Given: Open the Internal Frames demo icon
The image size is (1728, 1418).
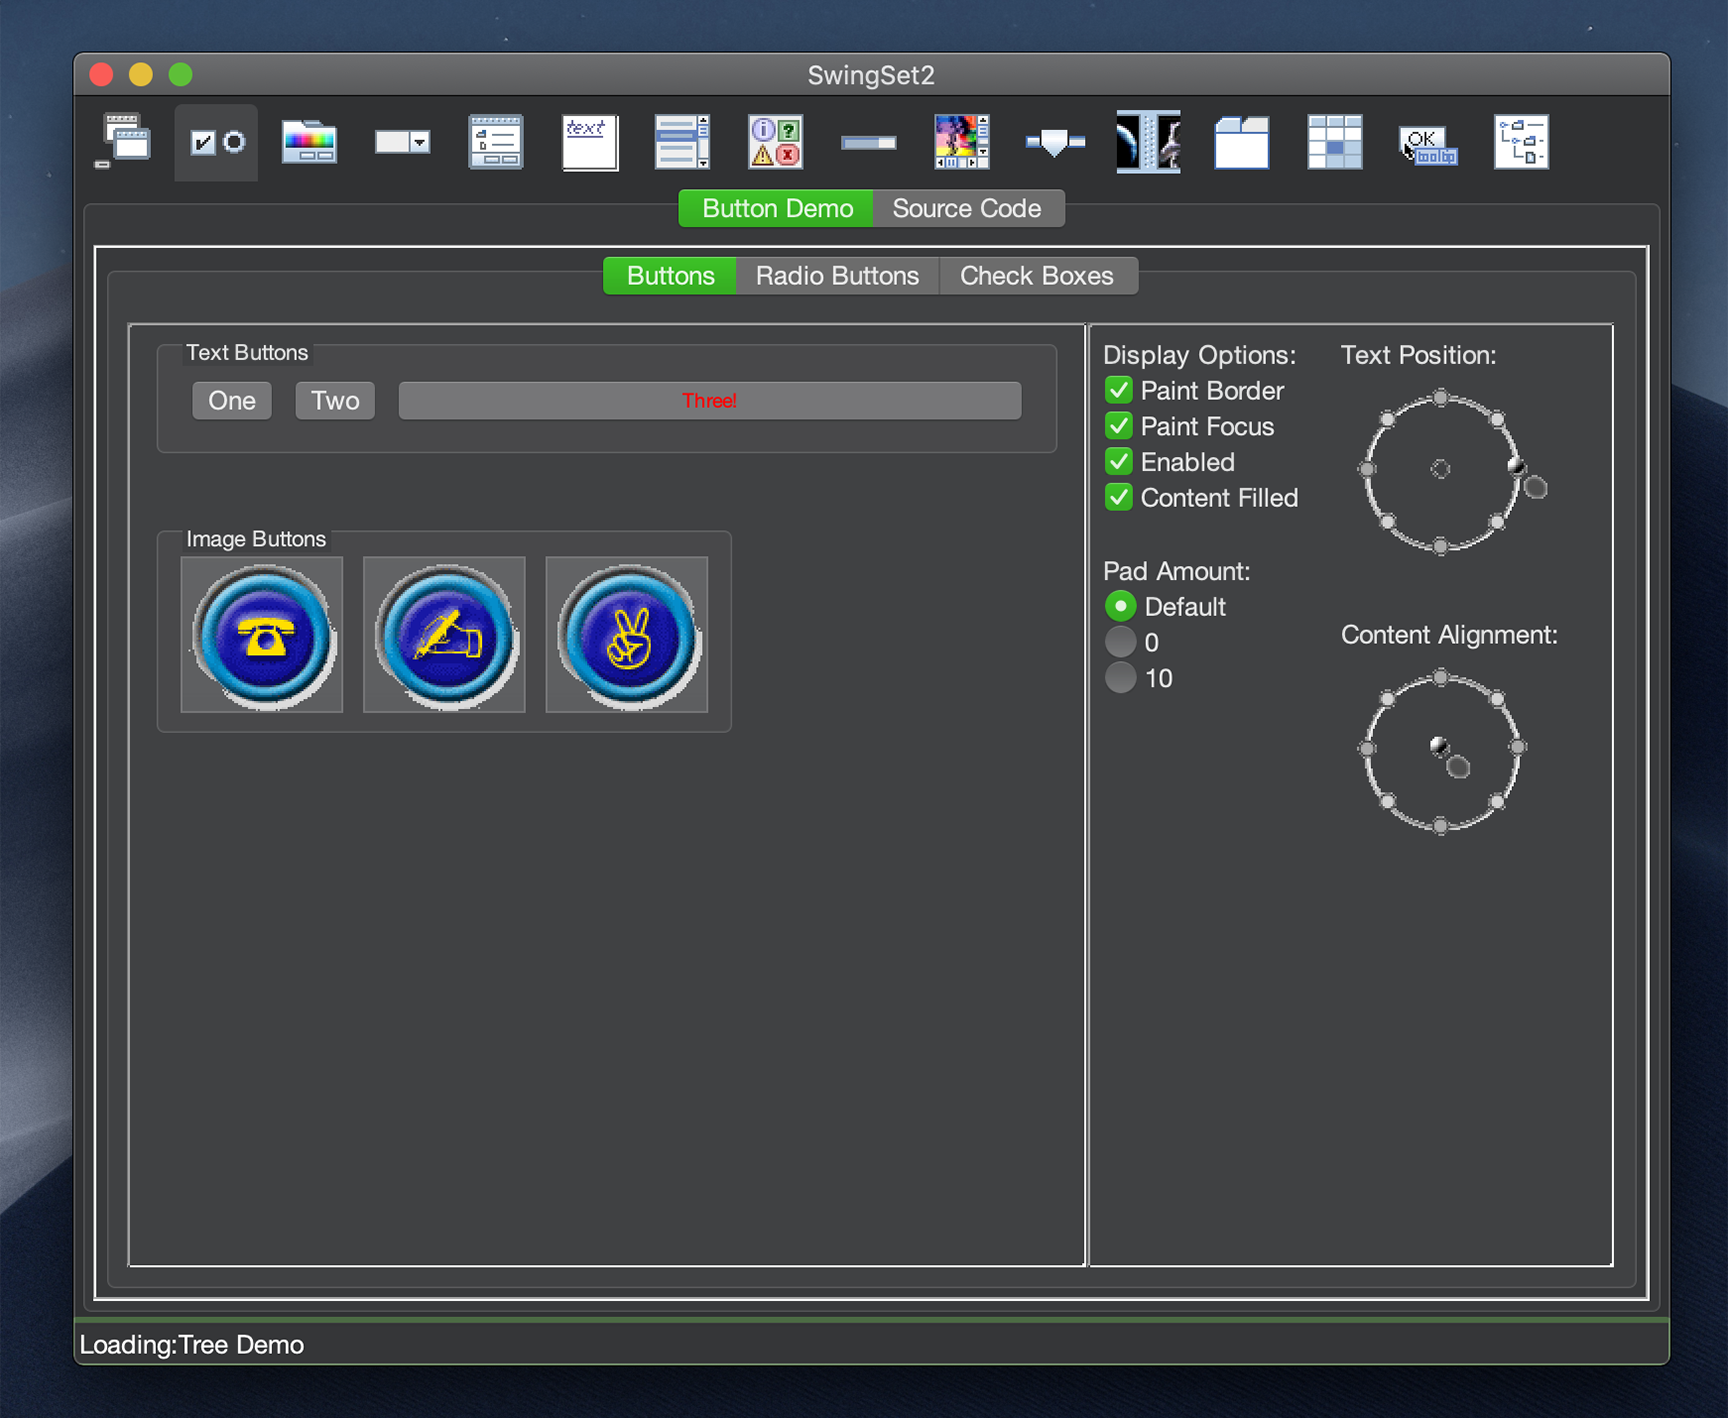Looking at the screenshot, I should [124, 141].
